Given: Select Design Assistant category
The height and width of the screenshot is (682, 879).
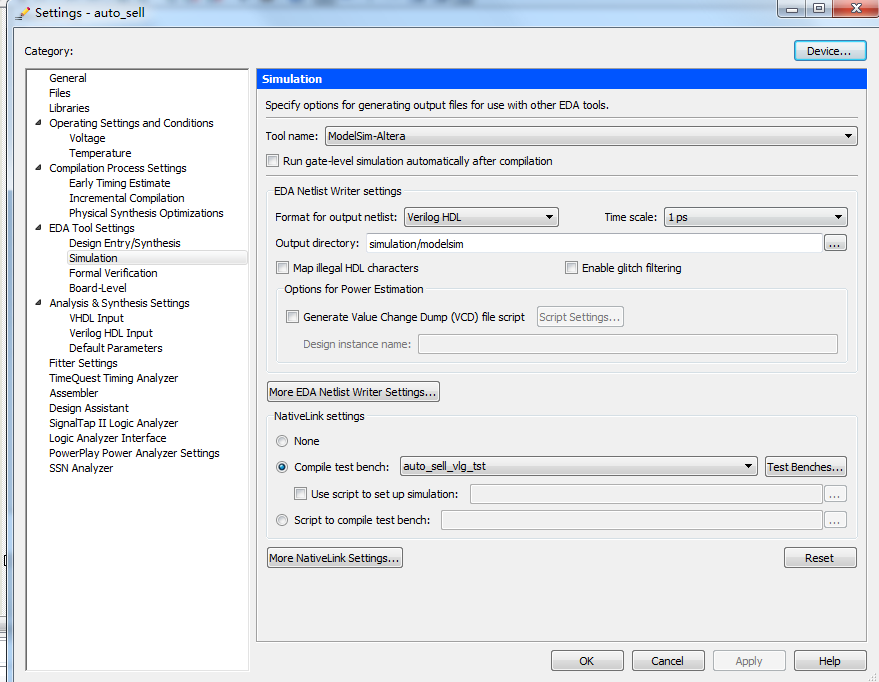Looking at the screenshot, I should [89, 409].
